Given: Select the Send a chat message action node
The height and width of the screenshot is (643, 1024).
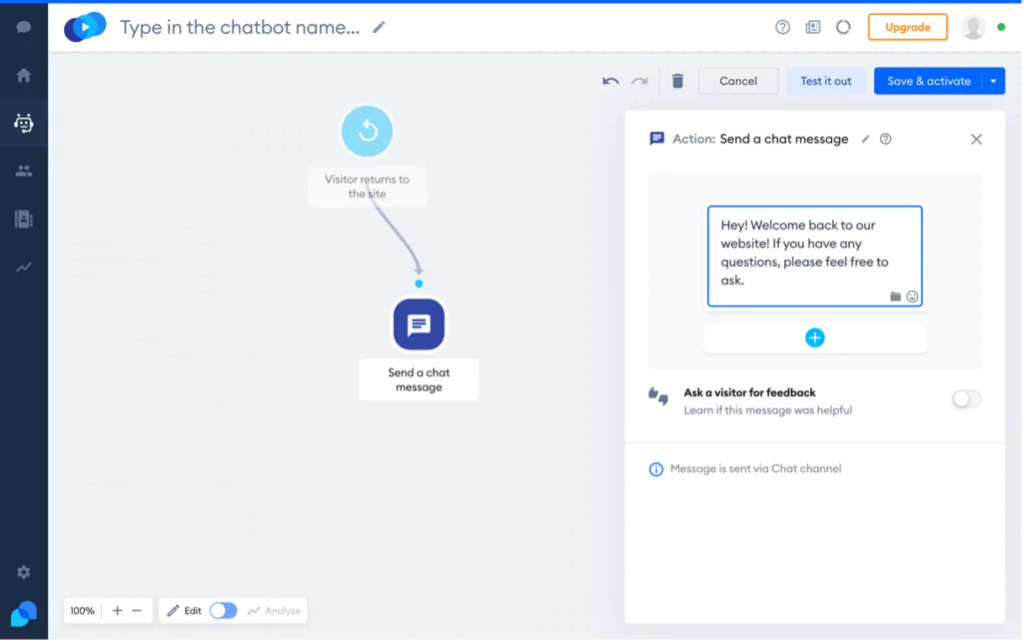Looking at the screenshot, I should (x=419, y=324).
